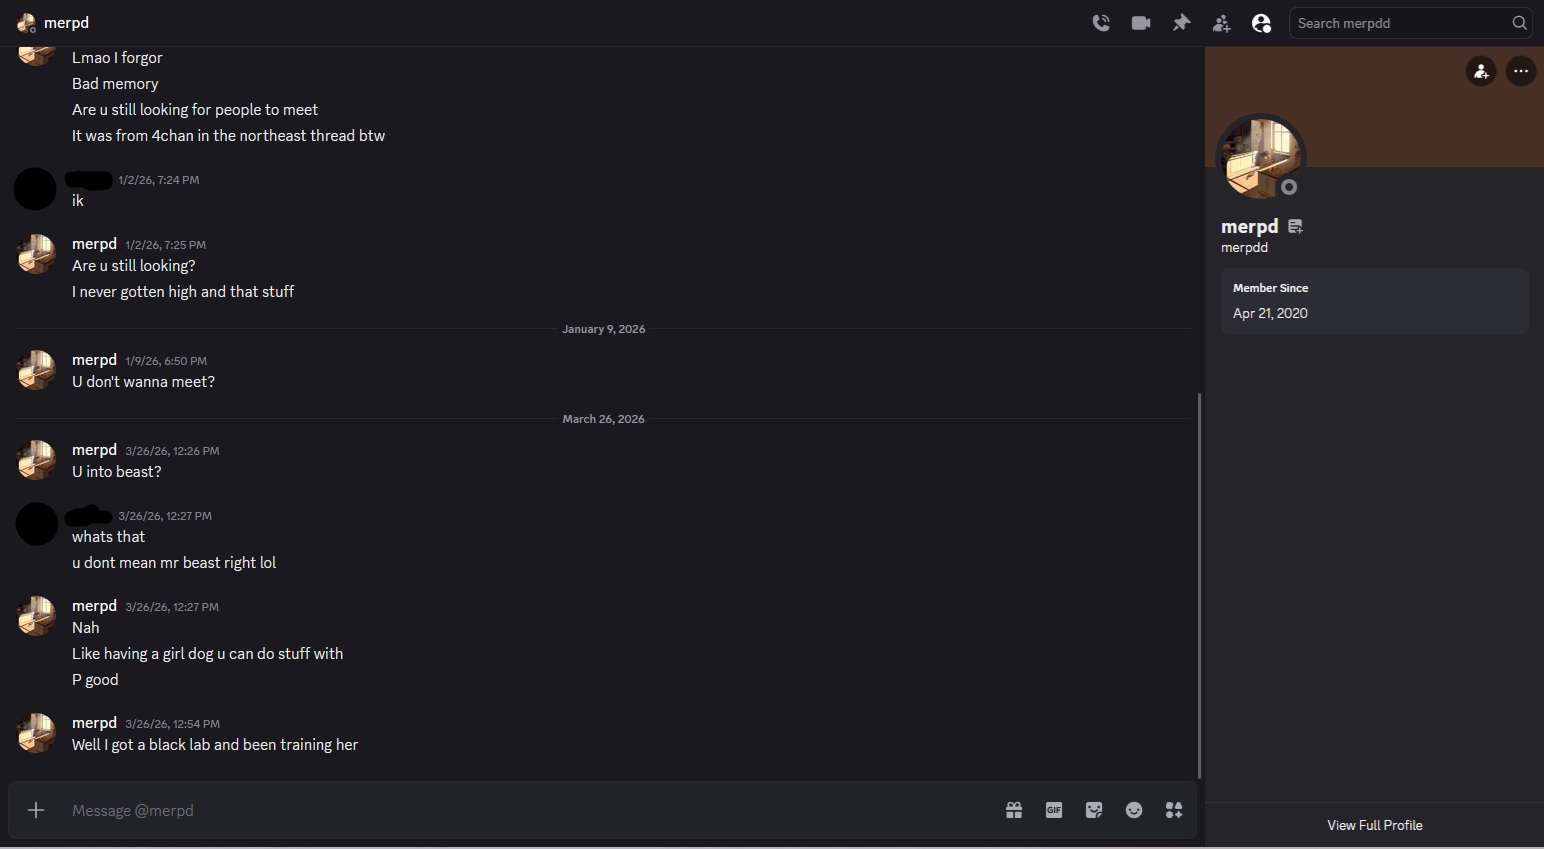Click the merpd username at 3/26/26 12:26 PM
Image resolution: width=1544 pixels, height=849 pixels.
tap(94, 450)
